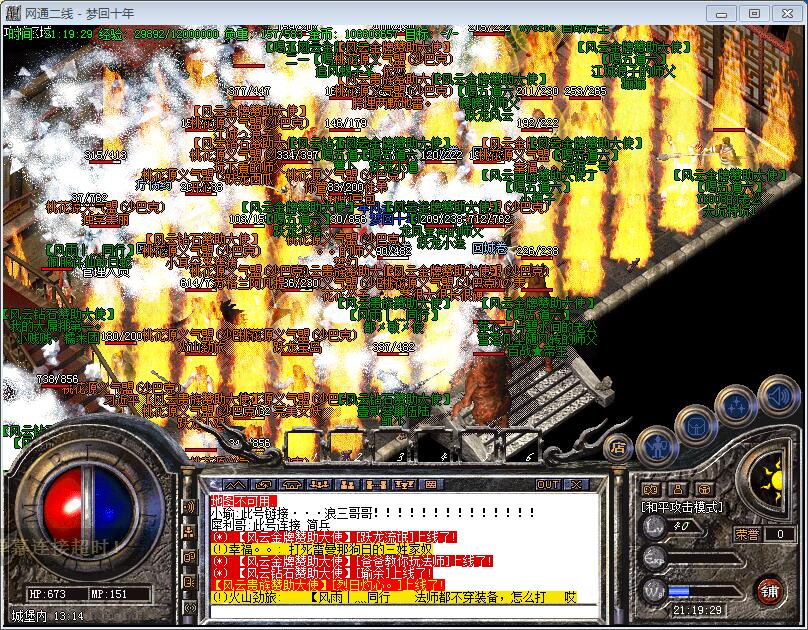Click the HP:673 readout
The height and width of the screenshot is (630, 808).
pyautogui.click(x=47, y=594)
